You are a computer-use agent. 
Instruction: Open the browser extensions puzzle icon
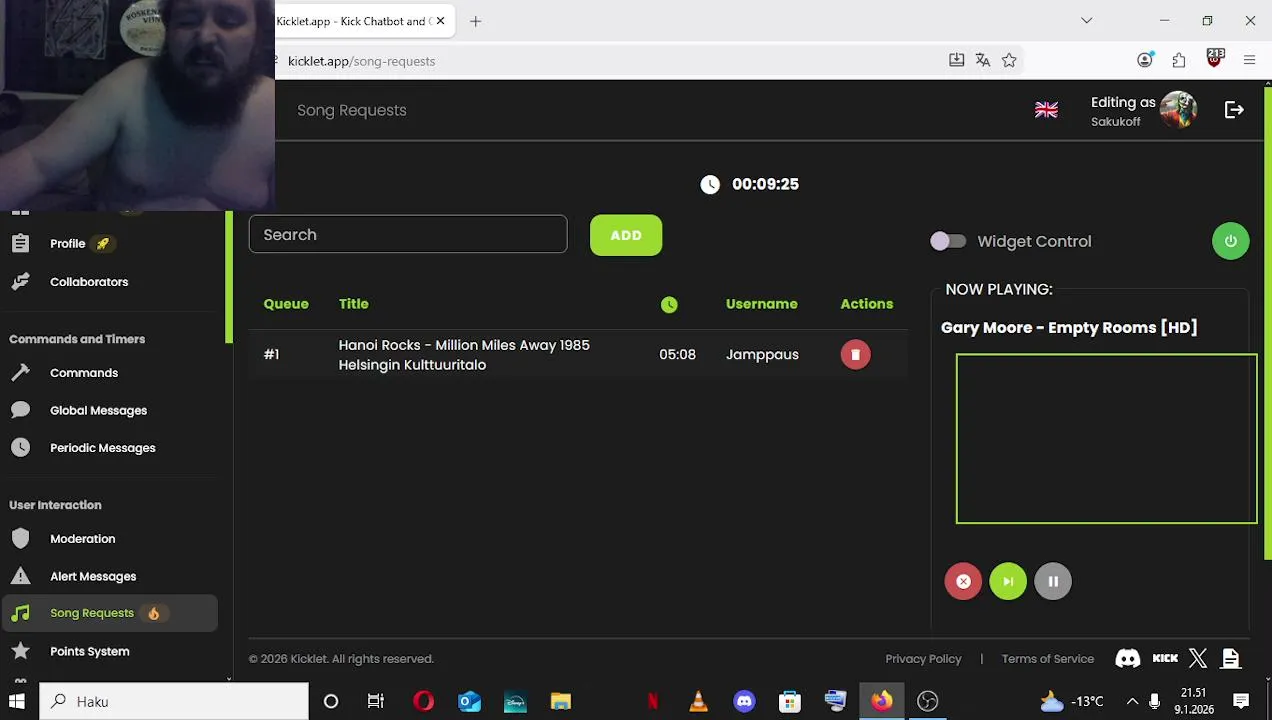point(1179,60)
